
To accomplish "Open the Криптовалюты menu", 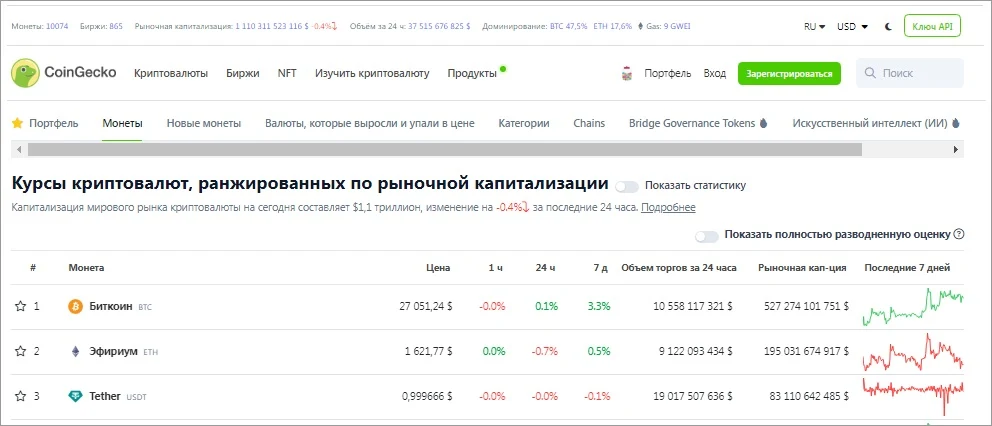I will pyautogui.click(x=171, y=73).
